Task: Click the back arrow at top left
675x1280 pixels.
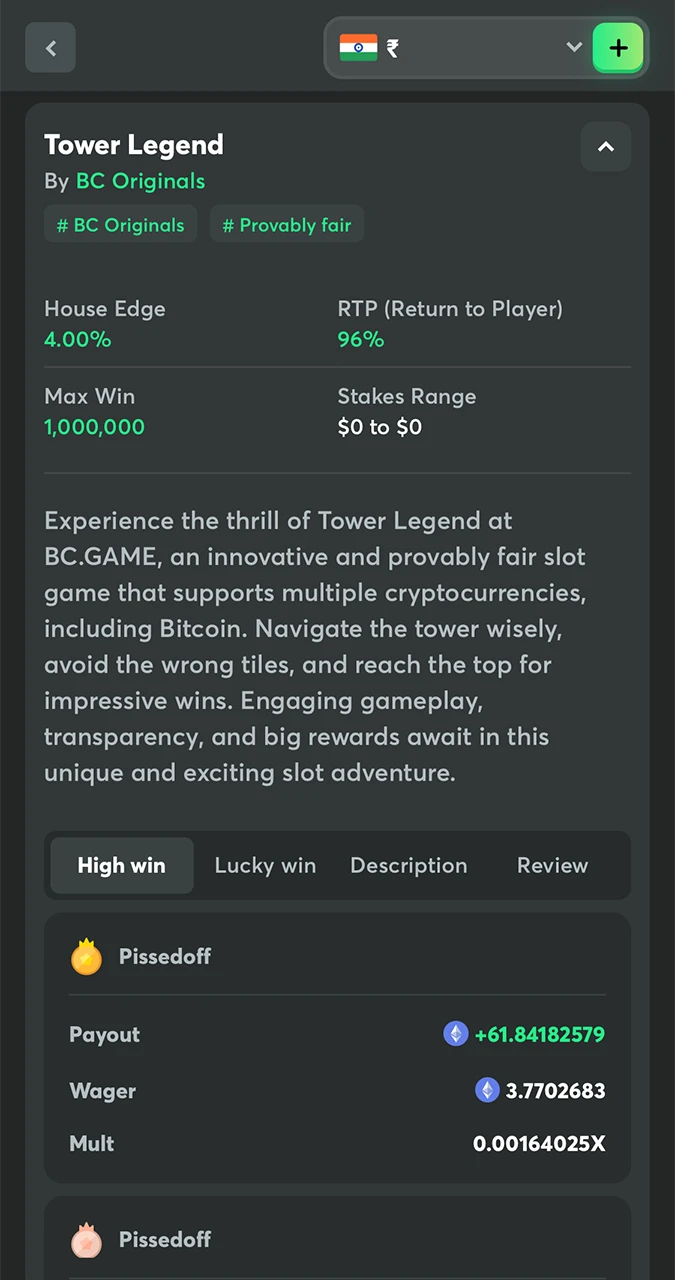Action: [50, 47]
